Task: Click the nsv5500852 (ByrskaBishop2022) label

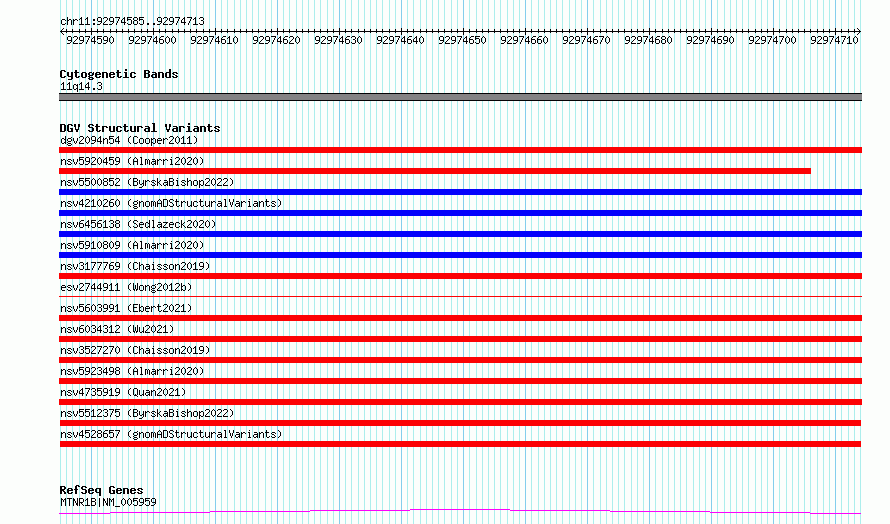Action: [x=147, y=182]
